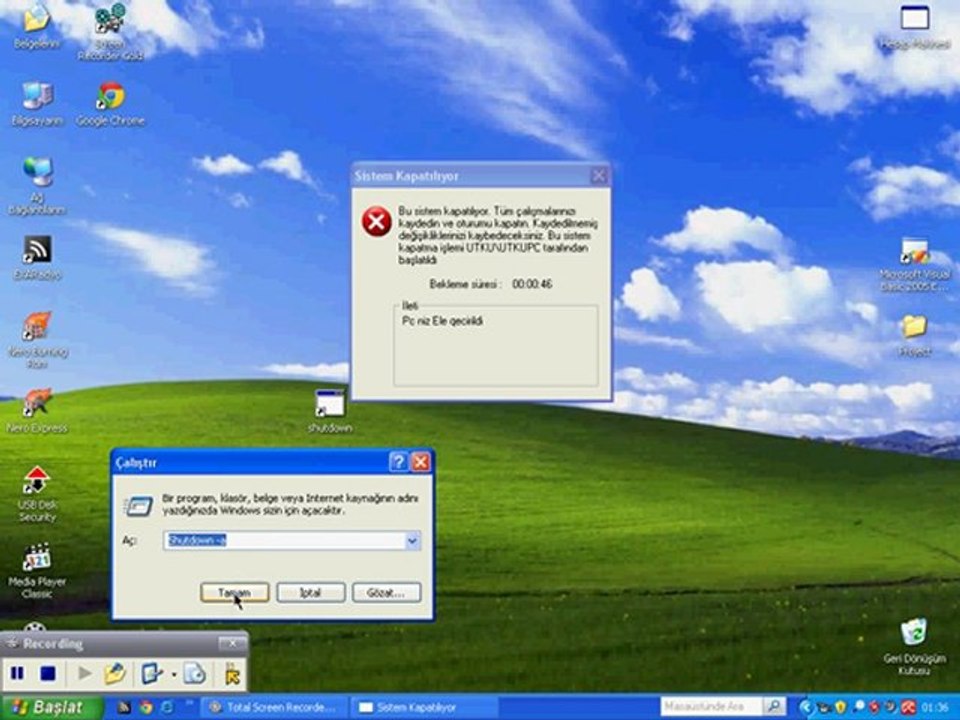
Task: Expand hidden tray icons with the arrow
Action: [806, 707]
